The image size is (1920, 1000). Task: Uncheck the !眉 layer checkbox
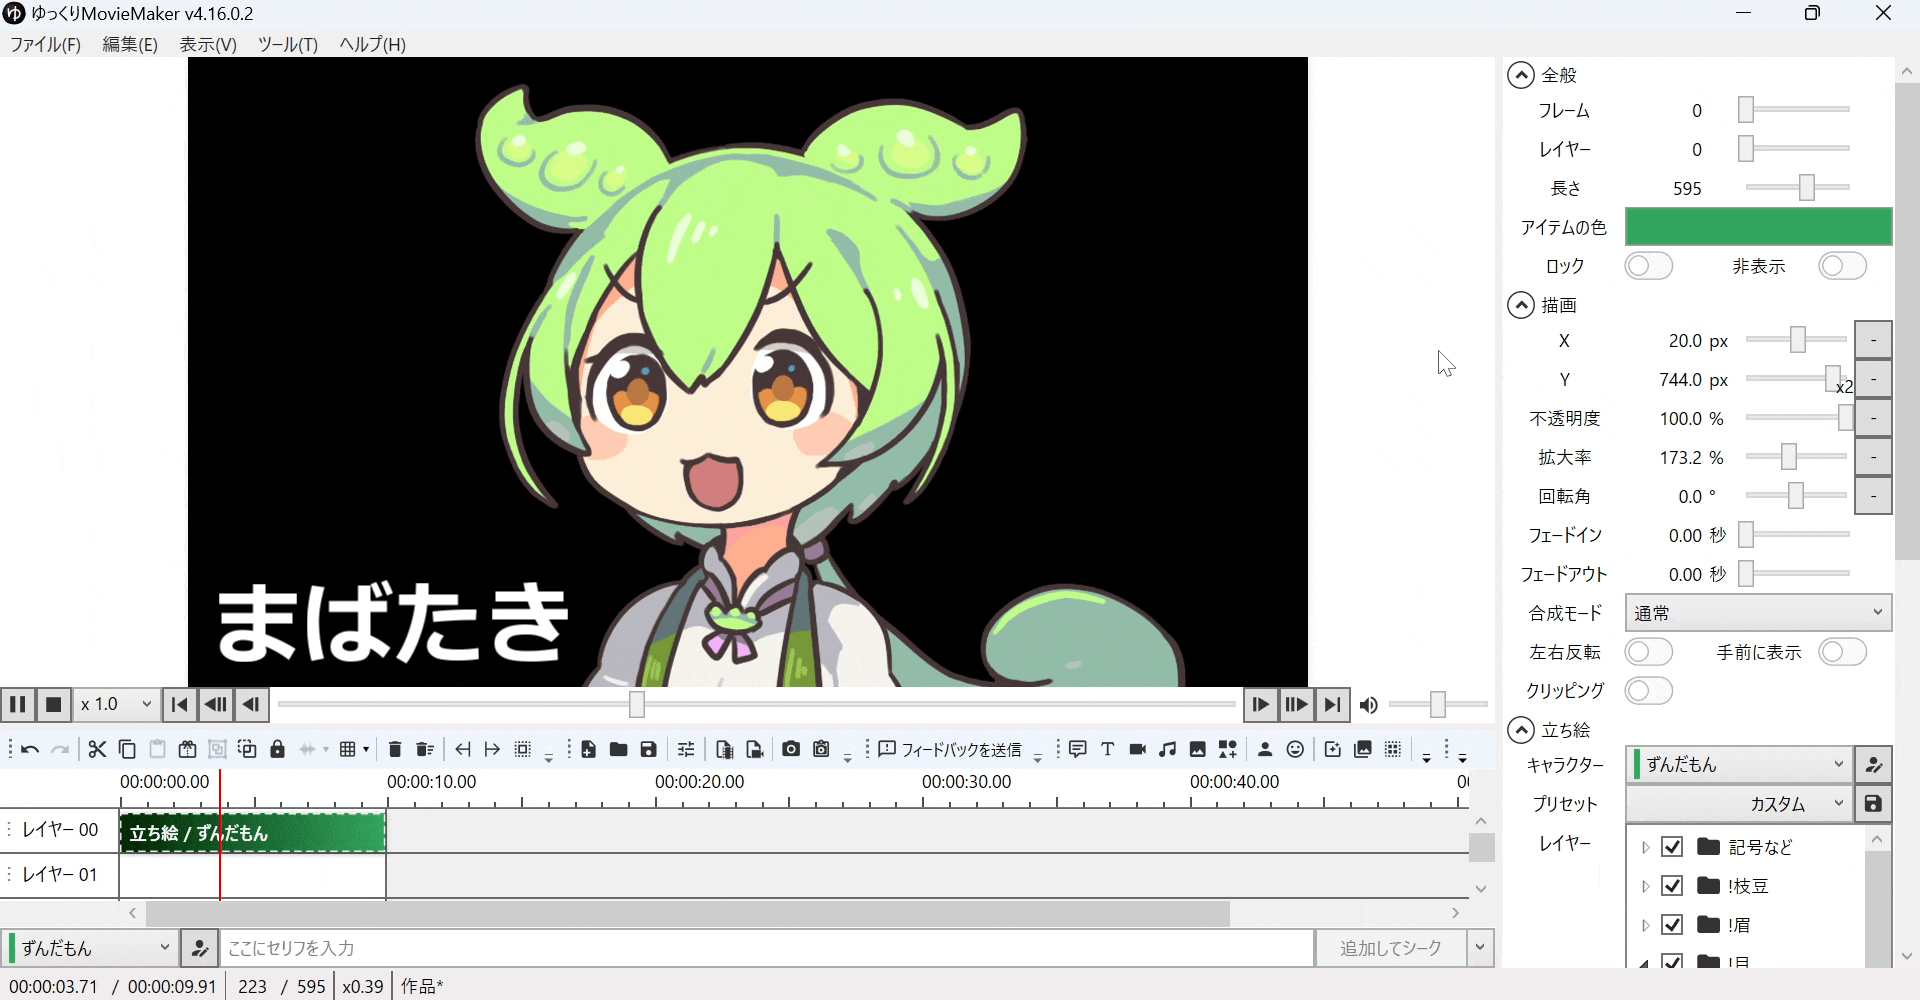click(1672, 925)
